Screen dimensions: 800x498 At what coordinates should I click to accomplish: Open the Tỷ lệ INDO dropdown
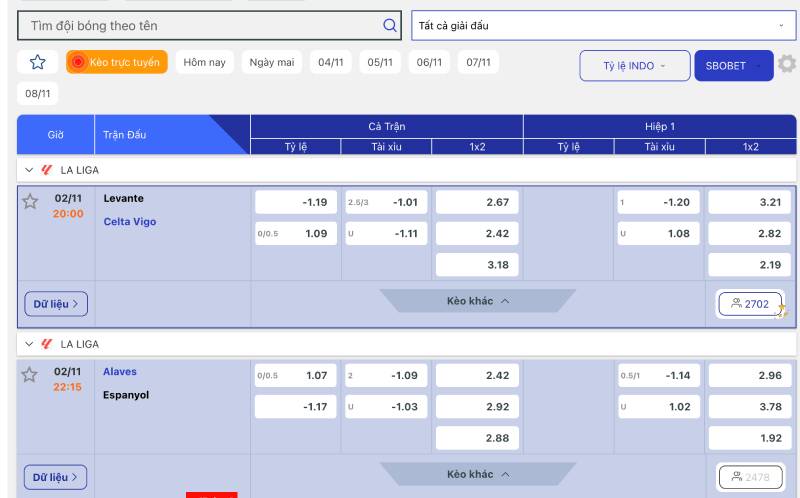click(x=634, y=66)
